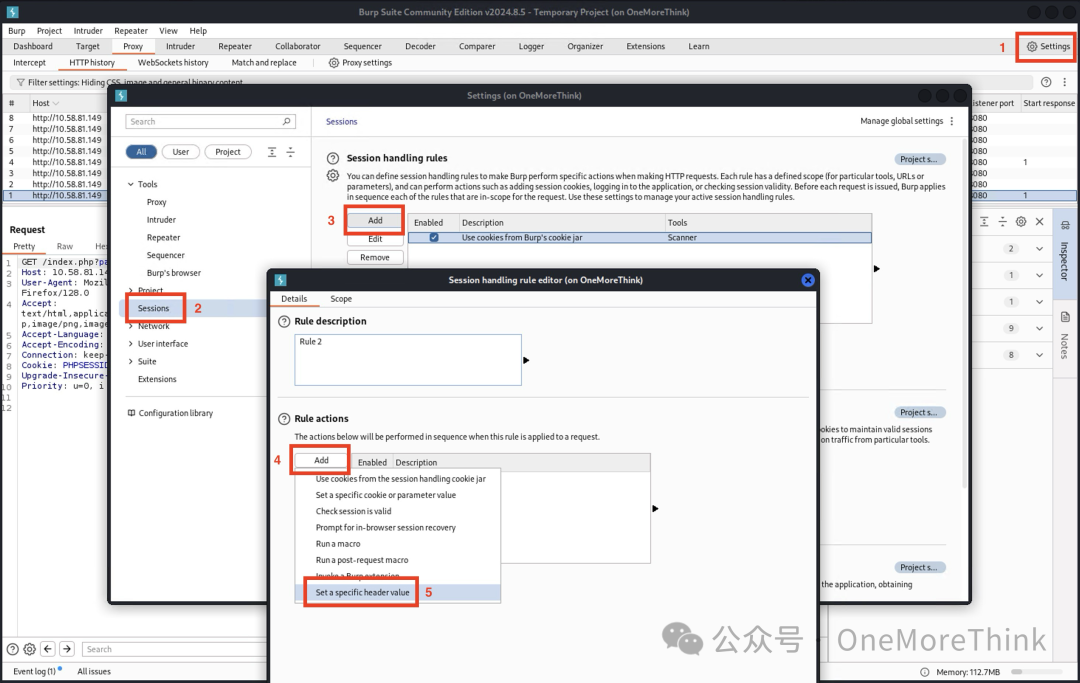Click request Search field at bottom
Screen dimensions: 1080x683
click(x=175, y=649)
